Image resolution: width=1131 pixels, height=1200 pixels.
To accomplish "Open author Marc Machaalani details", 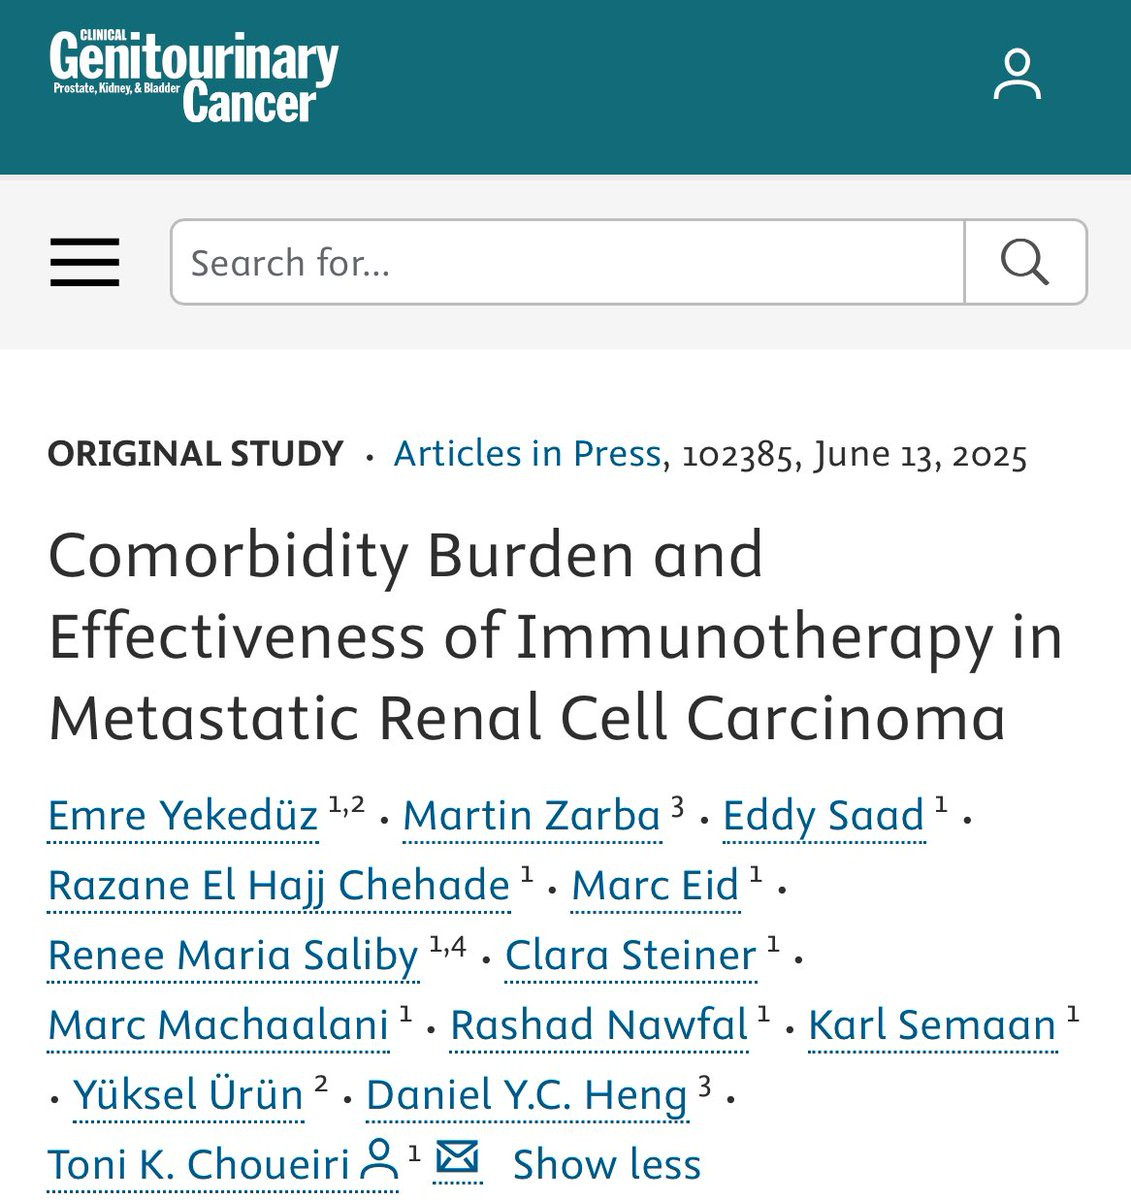I will click(219, 1025).
